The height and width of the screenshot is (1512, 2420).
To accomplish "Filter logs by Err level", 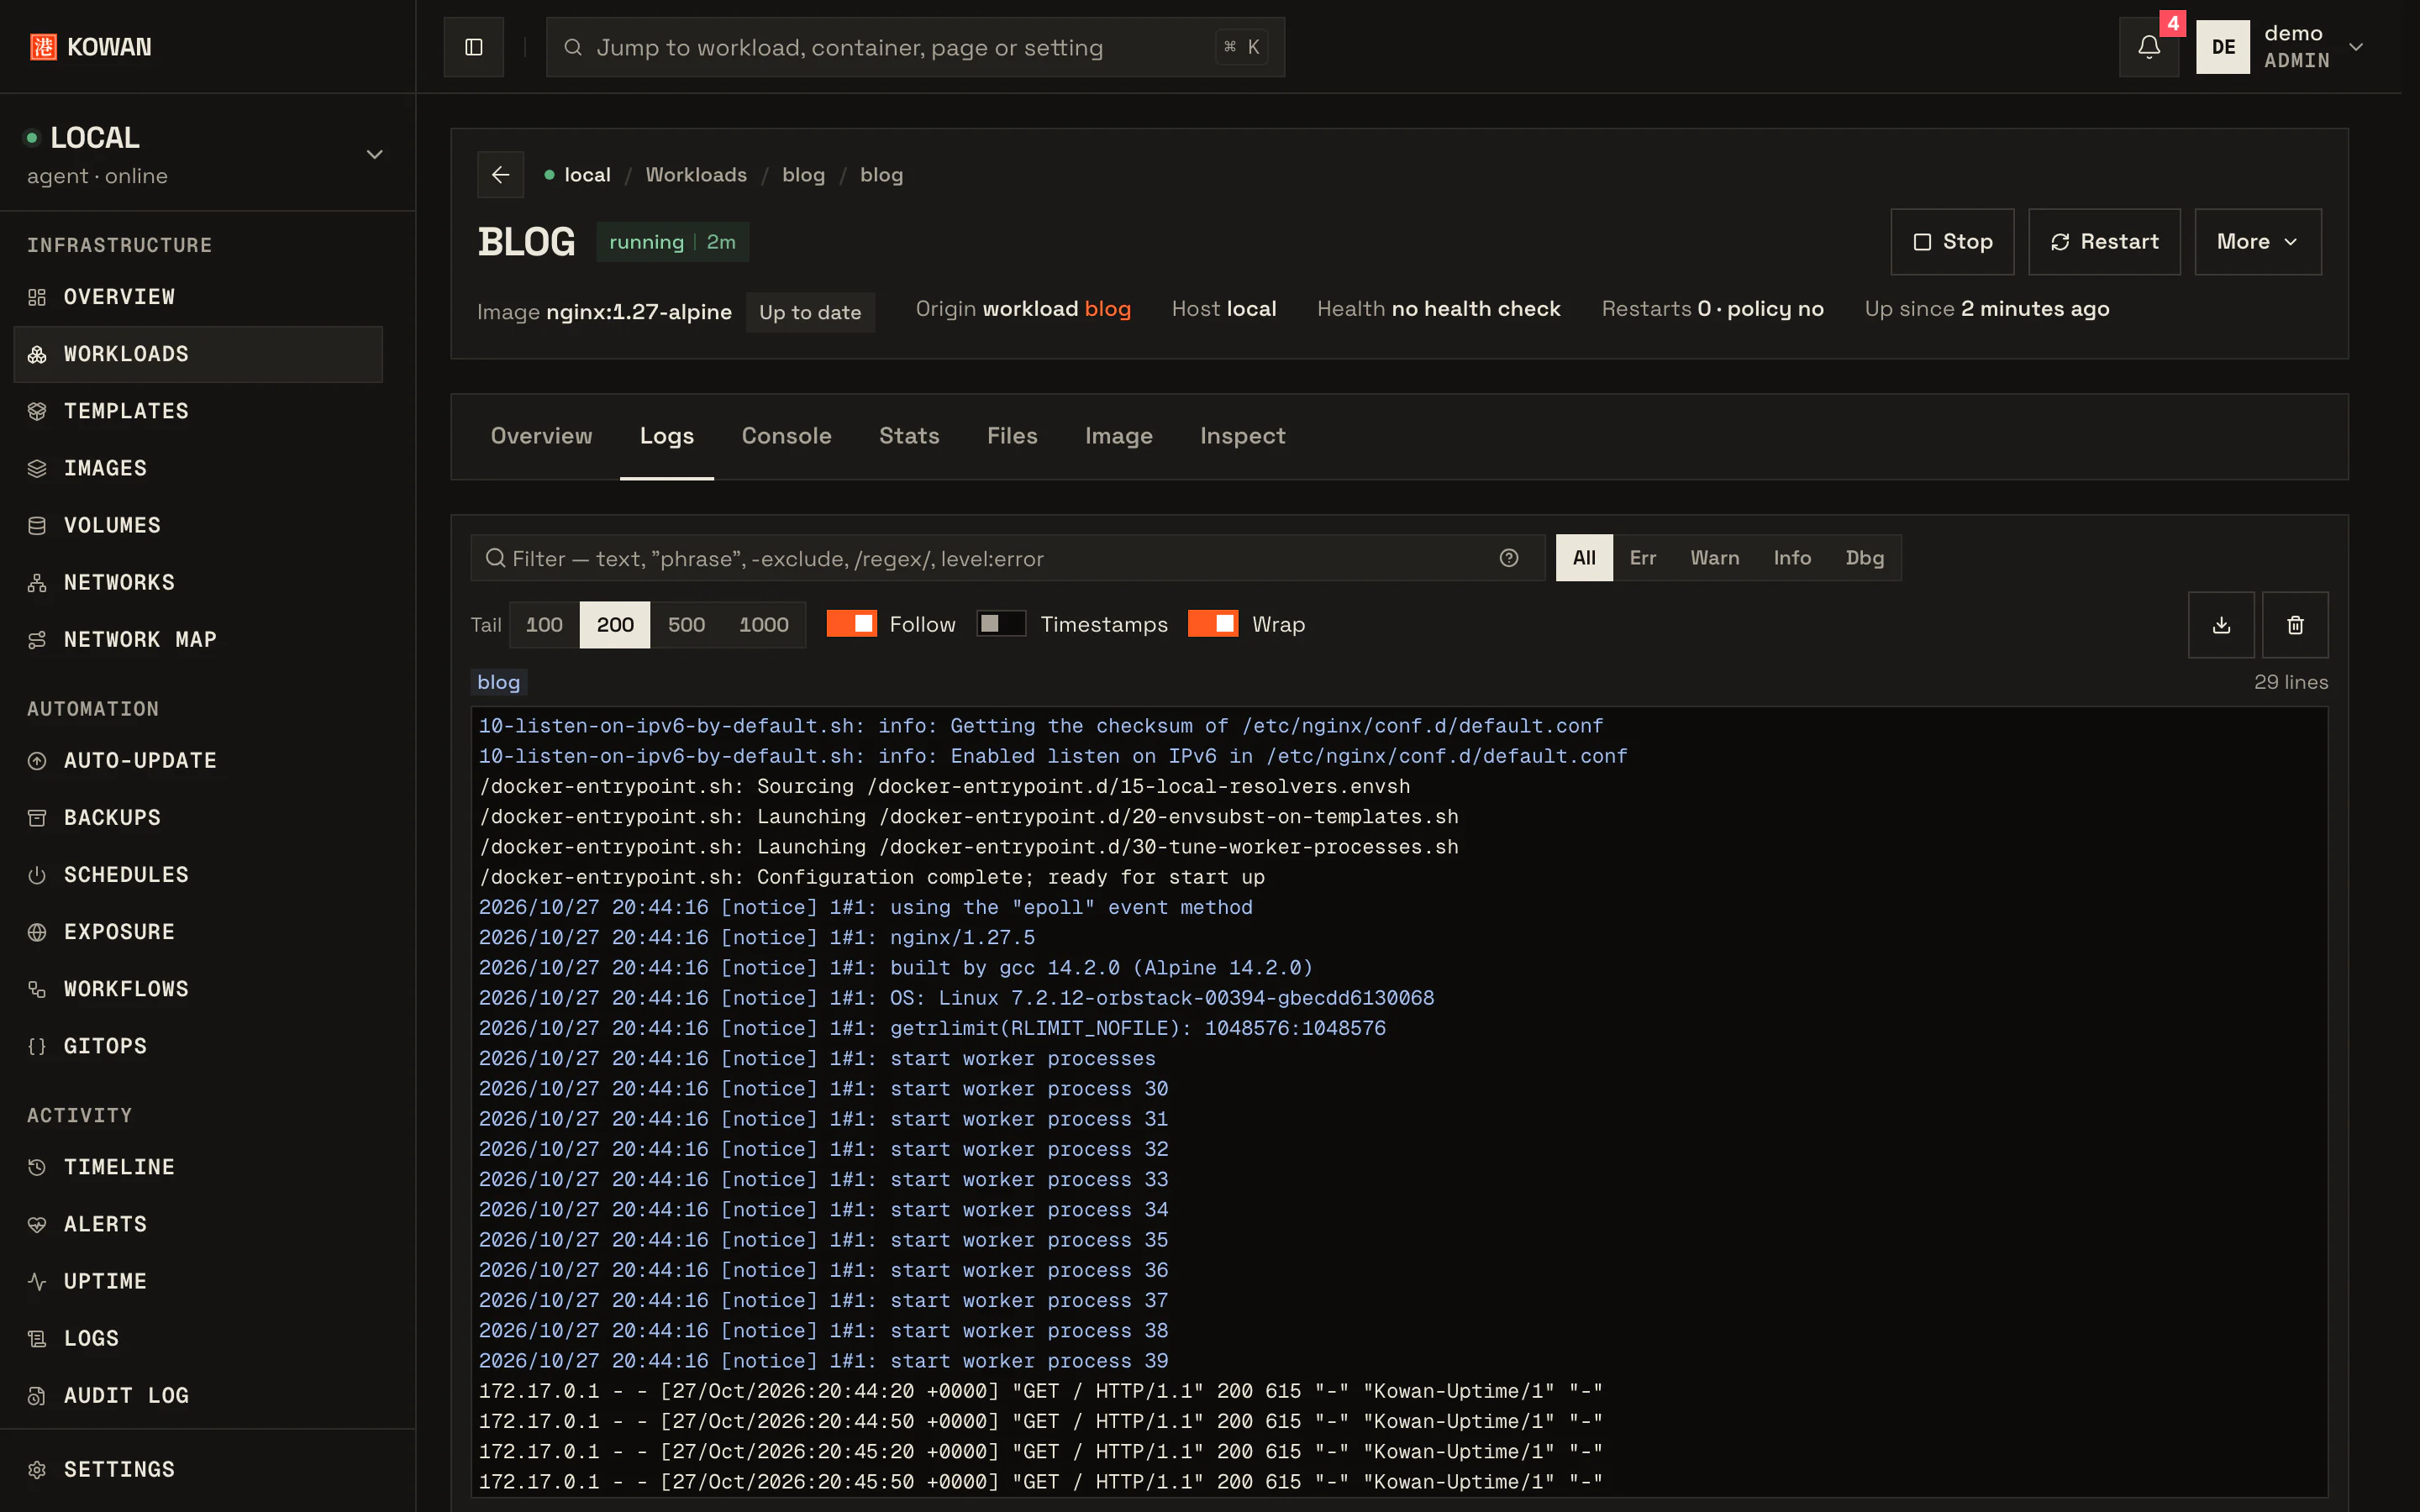I will pos(1642,558).
